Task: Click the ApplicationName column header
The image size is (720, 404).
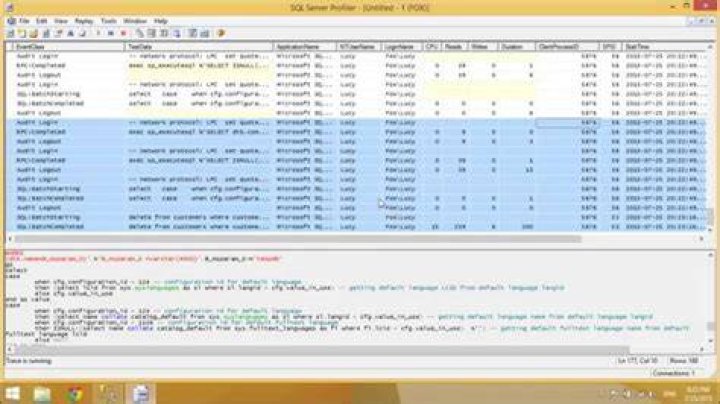Action: 304,47
